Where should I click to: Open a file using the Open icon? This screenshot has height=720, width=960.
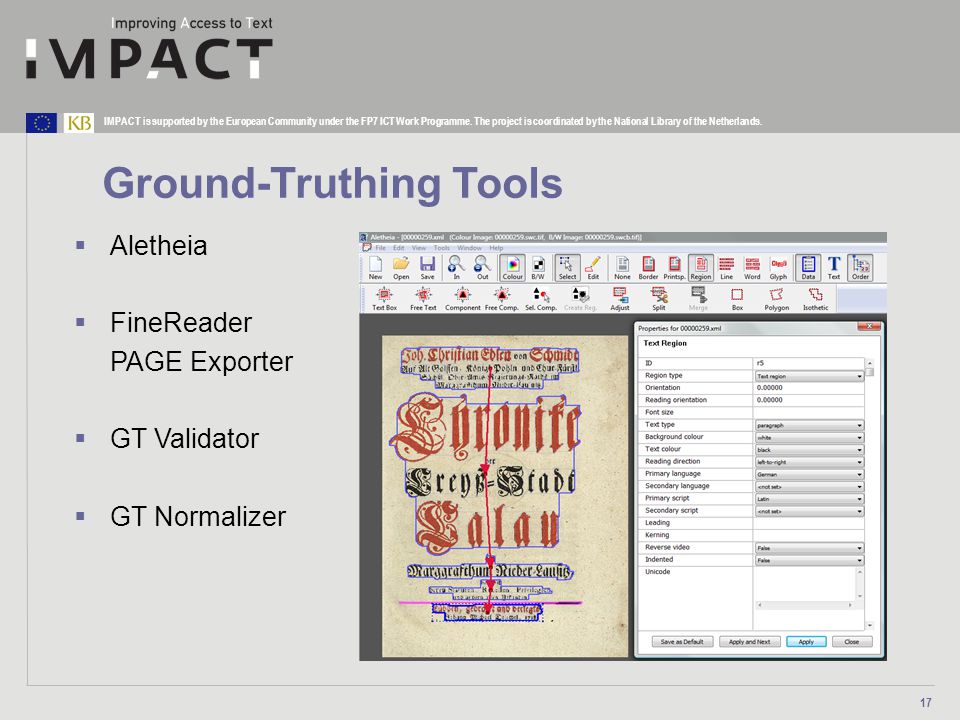(x=401, y=268)
